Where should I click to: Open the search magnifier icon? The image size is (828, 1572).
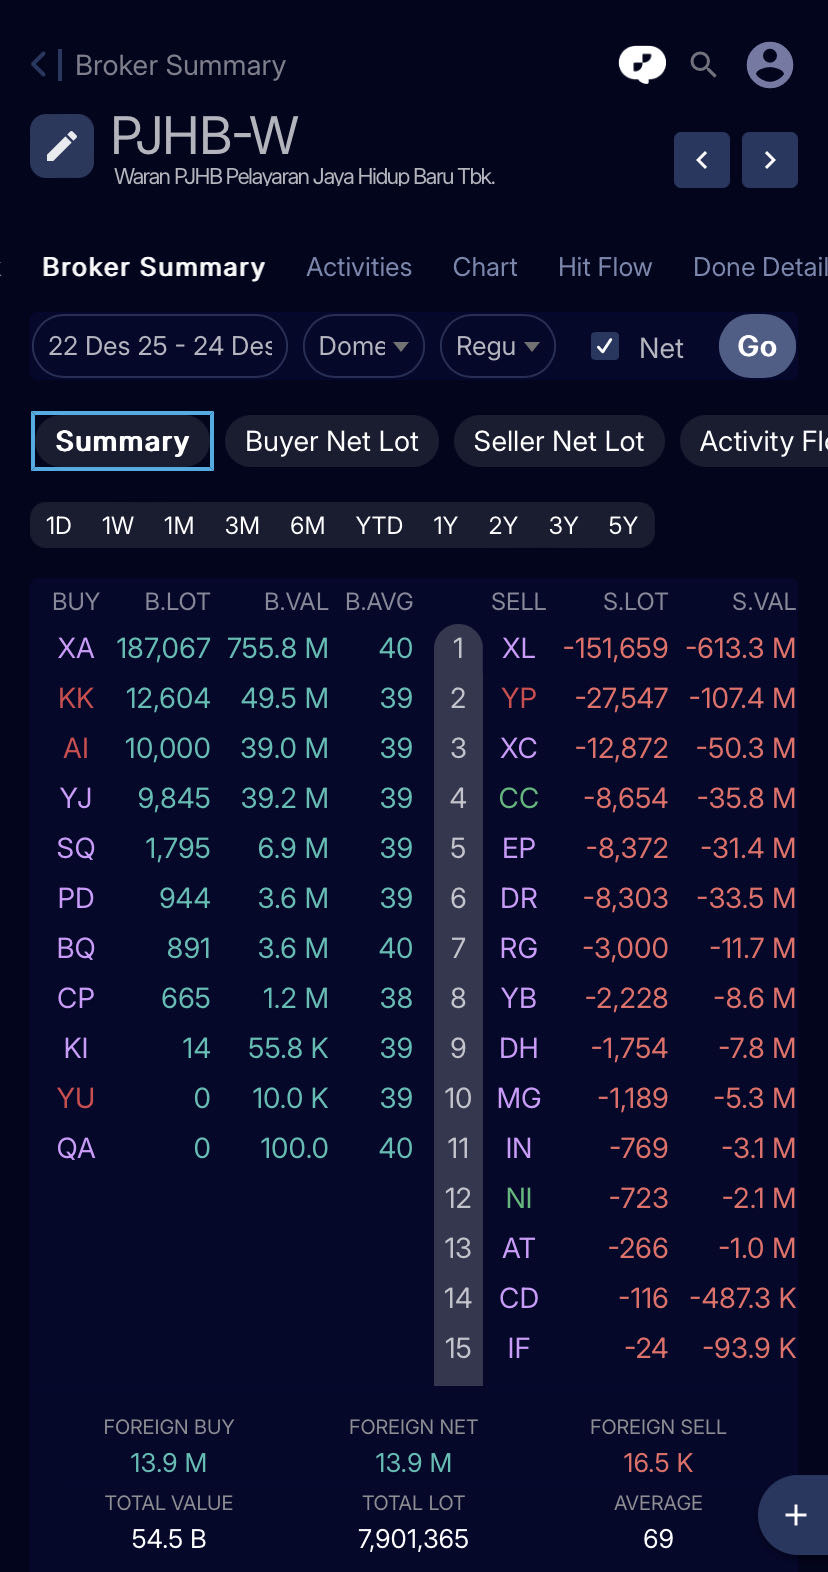704,65
